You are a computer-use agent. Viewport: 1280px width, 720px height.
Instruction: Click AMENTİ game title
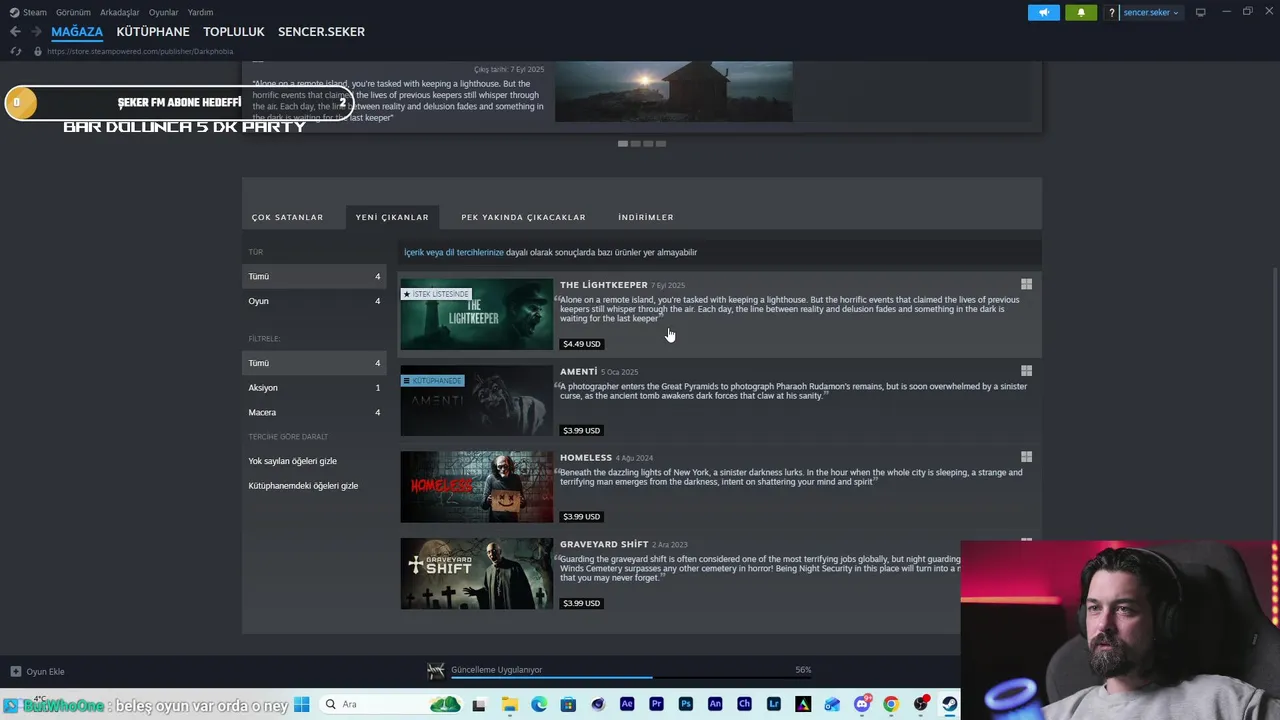578,371
